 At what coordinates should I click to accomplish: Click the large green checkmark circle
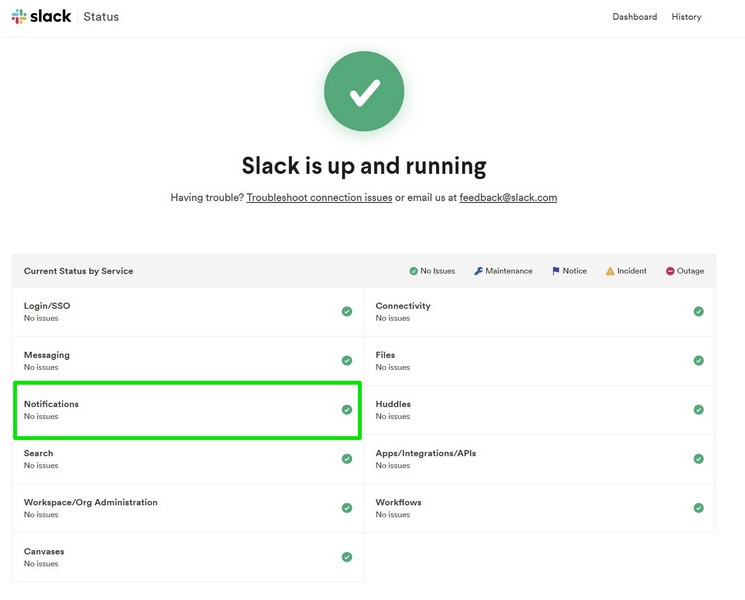point(364,92)
